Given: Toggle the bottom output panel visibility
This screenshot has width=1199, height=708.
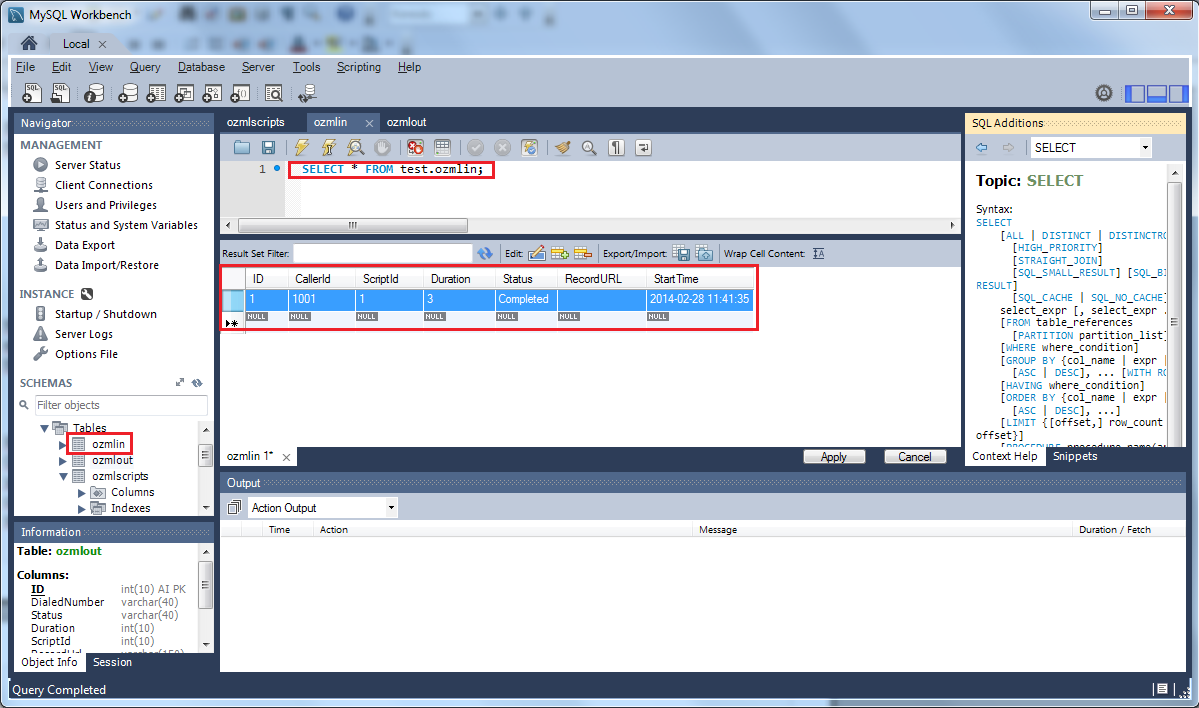Looking at the screenshot, I should coord(1157,93).
